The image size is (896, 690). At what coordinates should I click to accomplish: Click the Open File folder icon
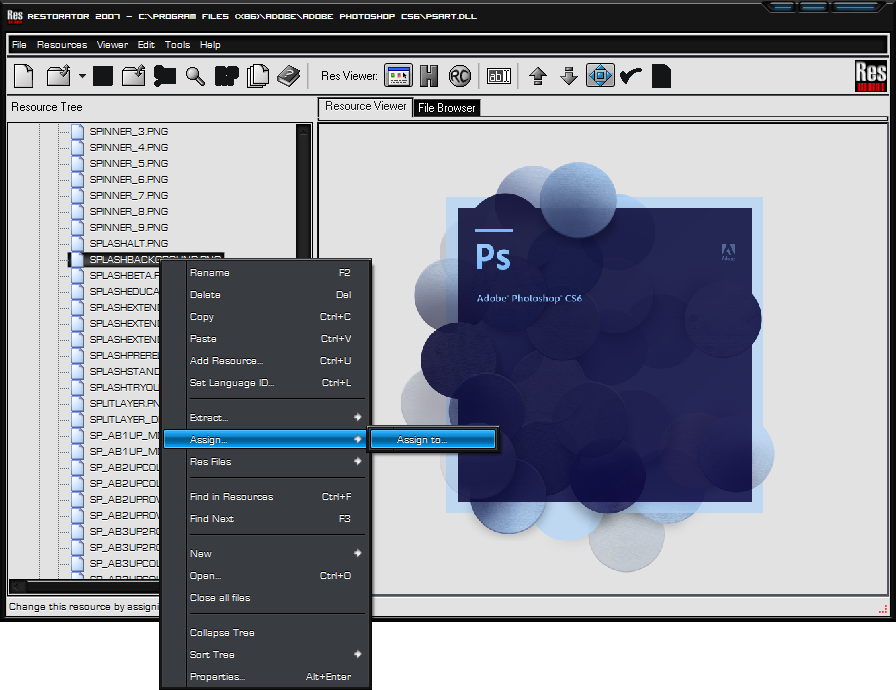(x=58, y=76)
